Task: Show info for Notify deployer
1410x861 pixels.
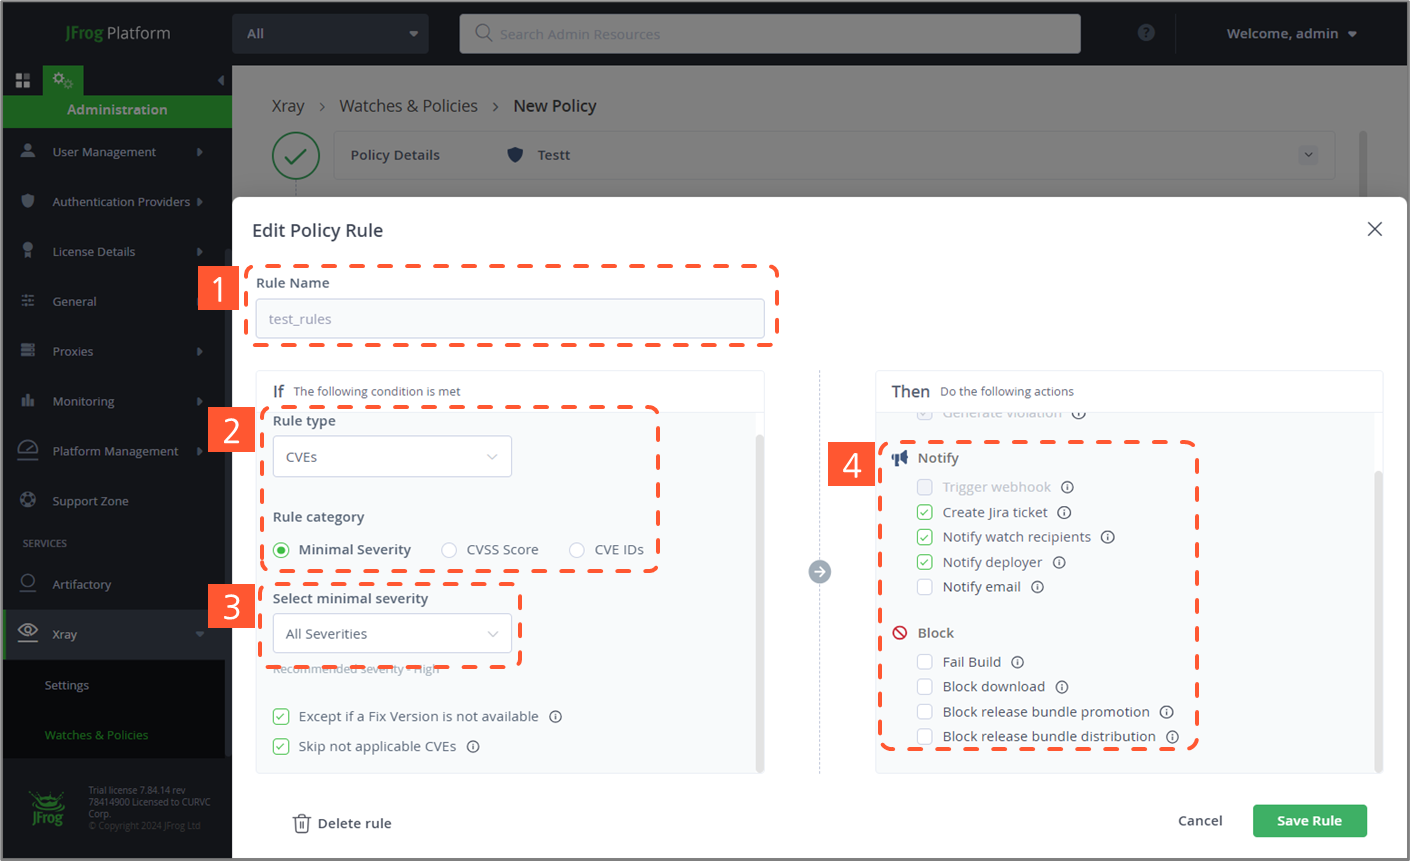Action: point(1059,562)
